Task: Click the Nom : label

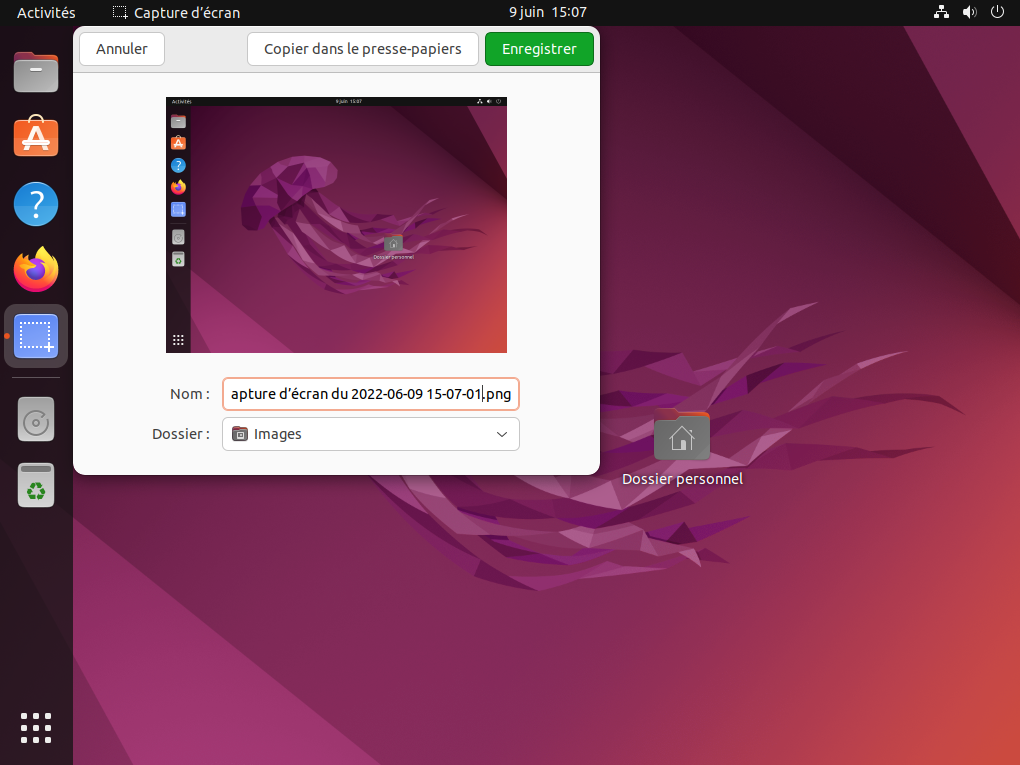Action: [x=190, y=394]
